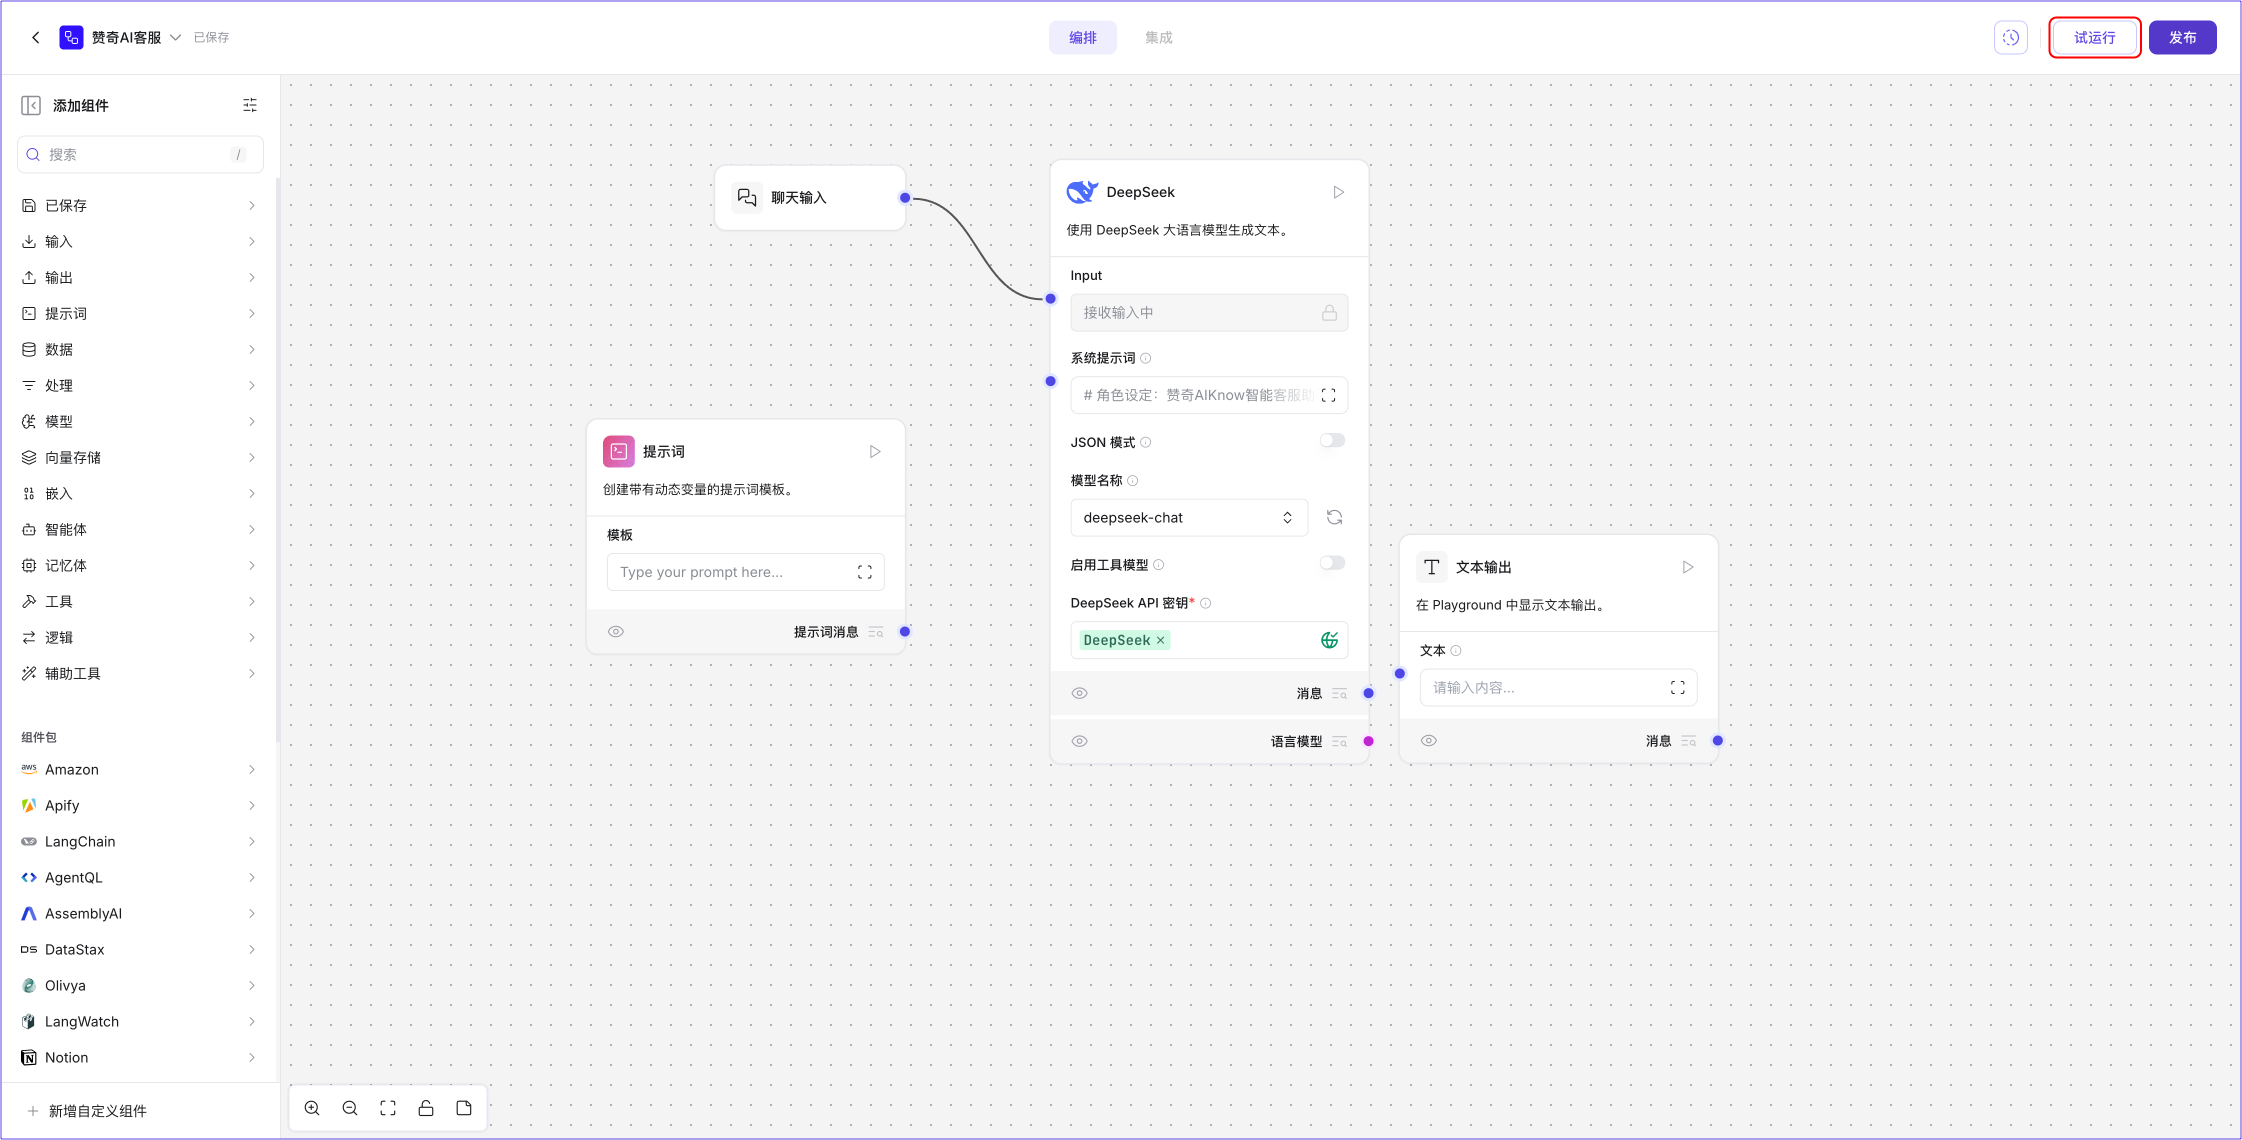2242x1140 pixels.
Task: Expand the LangChain component bundle
Action: (x=138, y=841)
